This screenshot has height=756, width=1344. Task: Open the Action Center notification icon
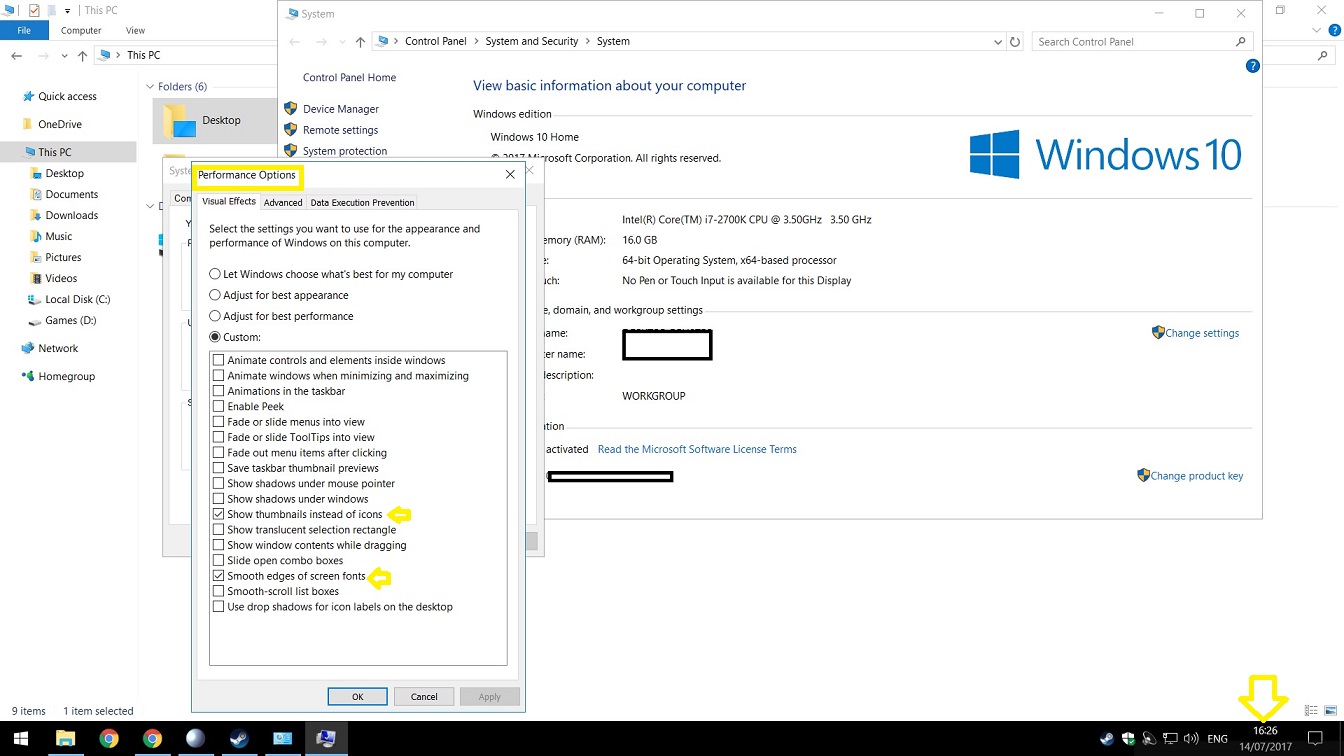tap(1316, 739)
